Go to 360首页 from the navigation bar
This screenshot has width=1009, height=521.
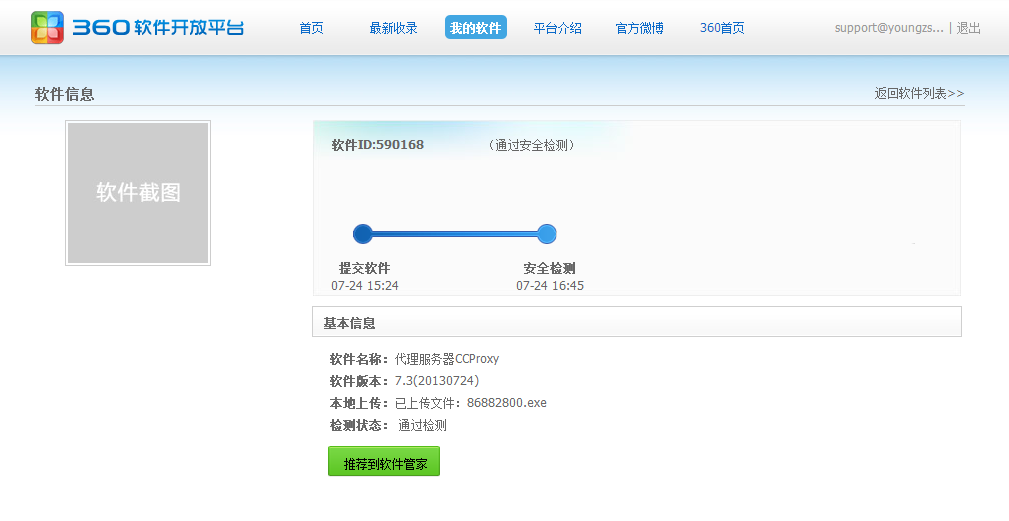click(722, 28)
